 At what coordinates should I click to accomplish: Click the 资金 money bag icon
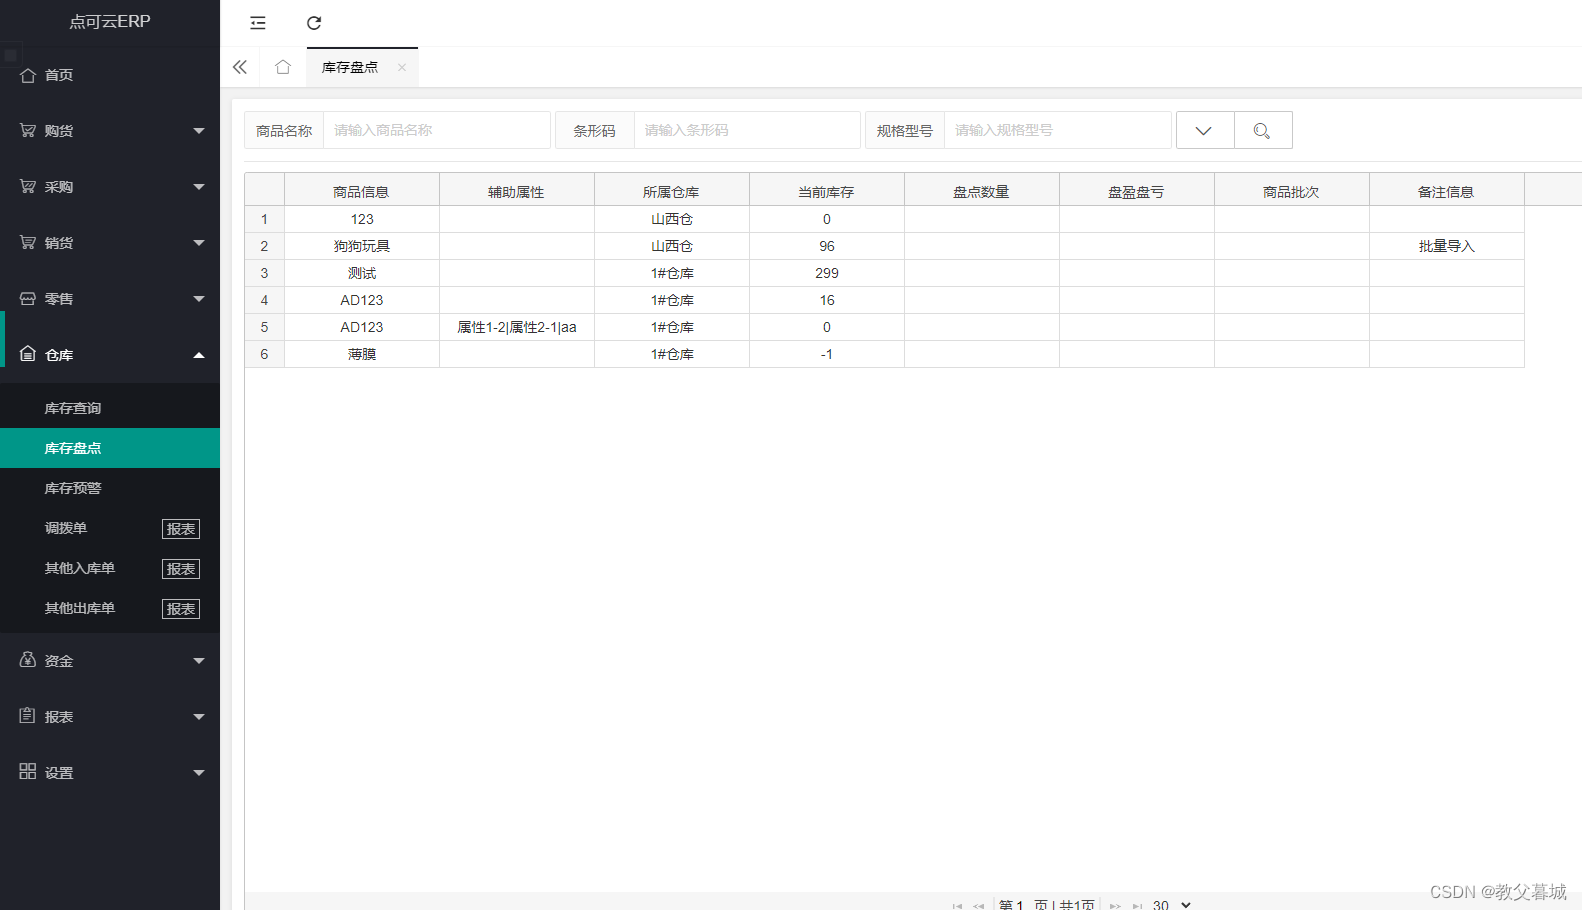coord(28,660)
